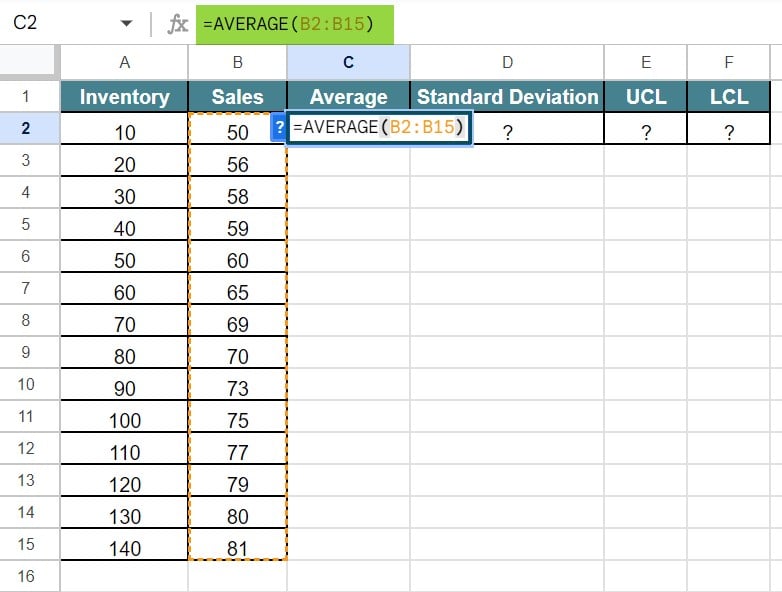Click the Sales cell with value 79
782x592 pixels.
coord(237,480)
